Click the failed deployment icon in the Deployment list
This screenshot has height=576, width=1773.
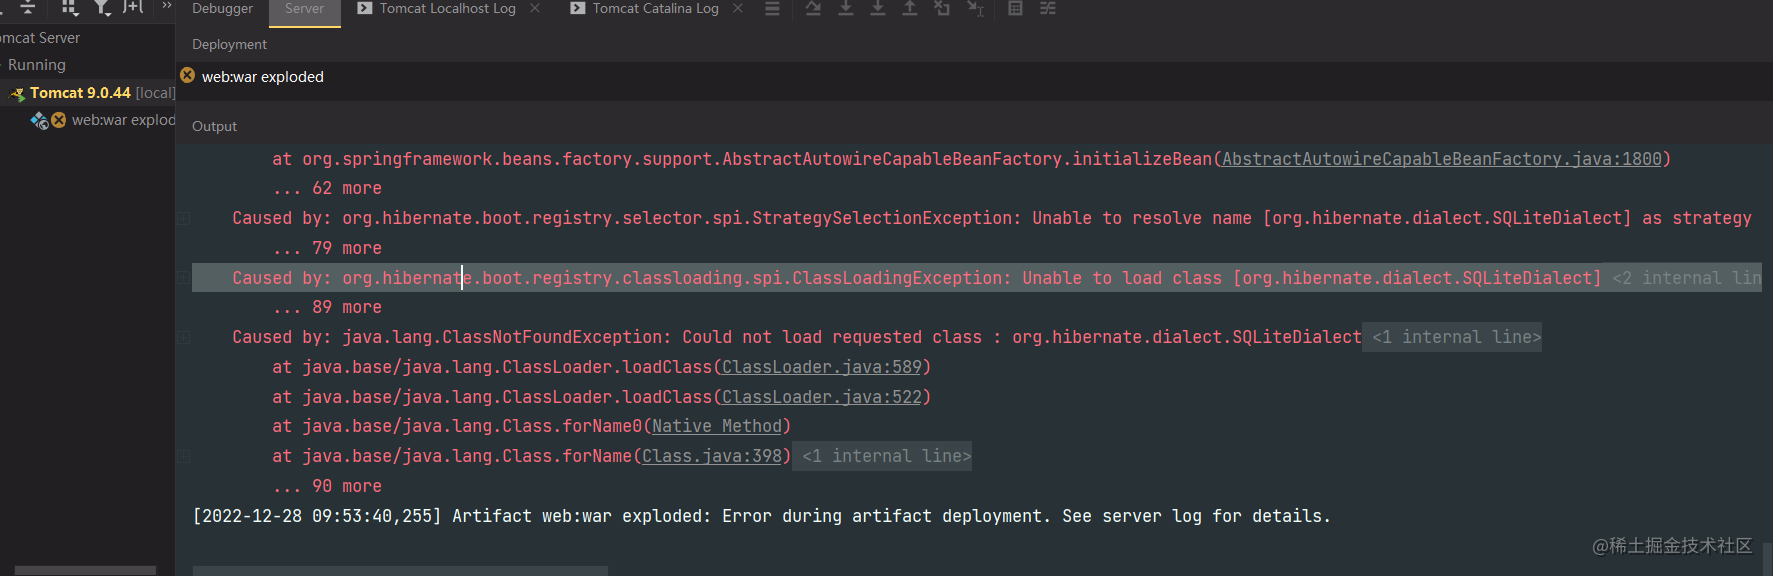click(x=187, y=75)
